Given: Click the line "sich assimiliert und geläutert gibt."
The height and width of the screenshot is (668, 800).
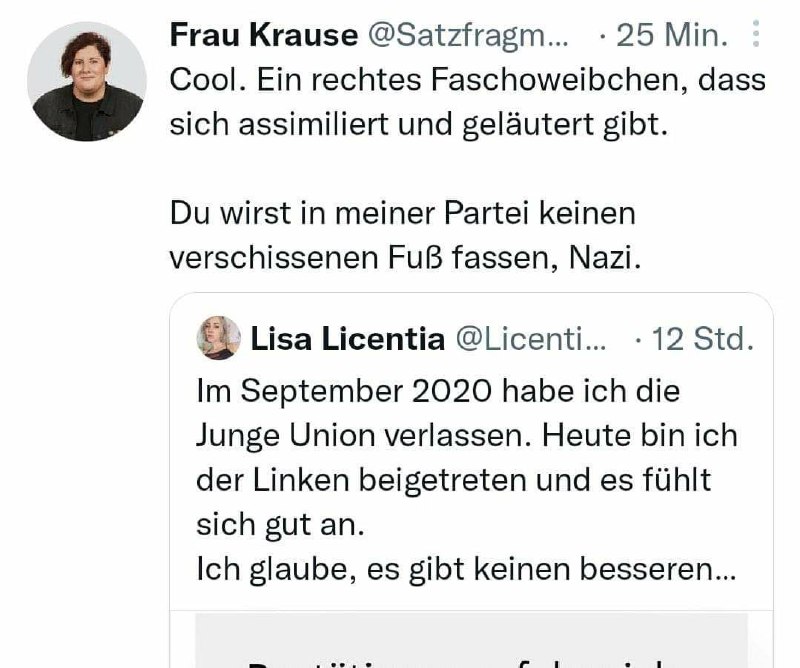Looking at the screenshot, I should (417, 125).
